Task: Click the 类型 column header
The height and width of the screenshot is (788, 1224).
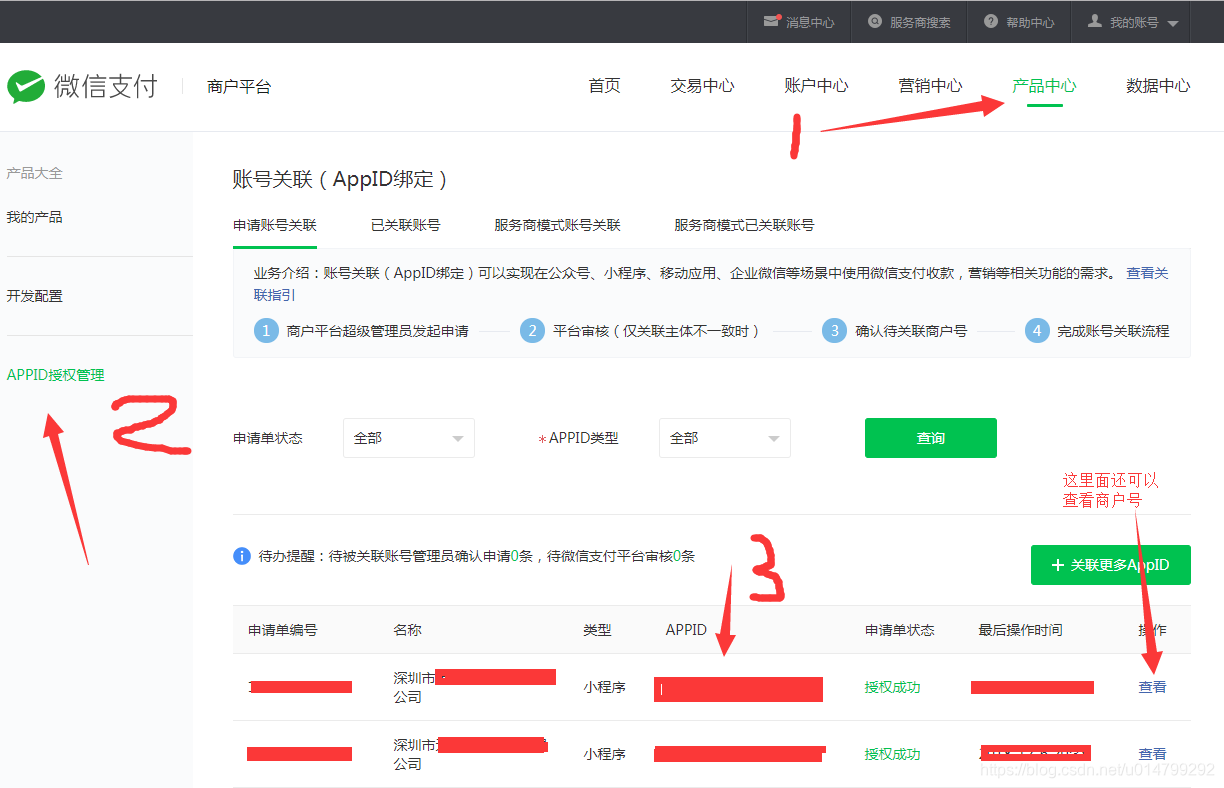Action: (x=598, y=630)
